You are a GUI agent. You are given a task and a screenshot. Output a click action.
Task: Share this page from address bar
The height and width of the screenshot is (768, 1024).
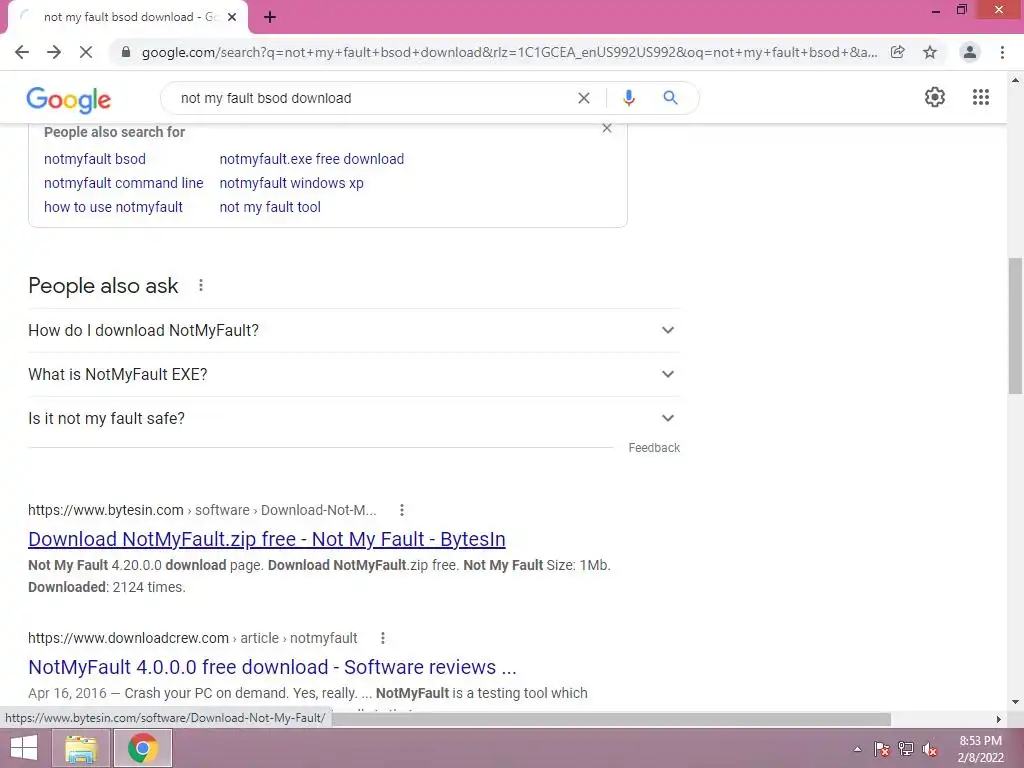[898, 52]
